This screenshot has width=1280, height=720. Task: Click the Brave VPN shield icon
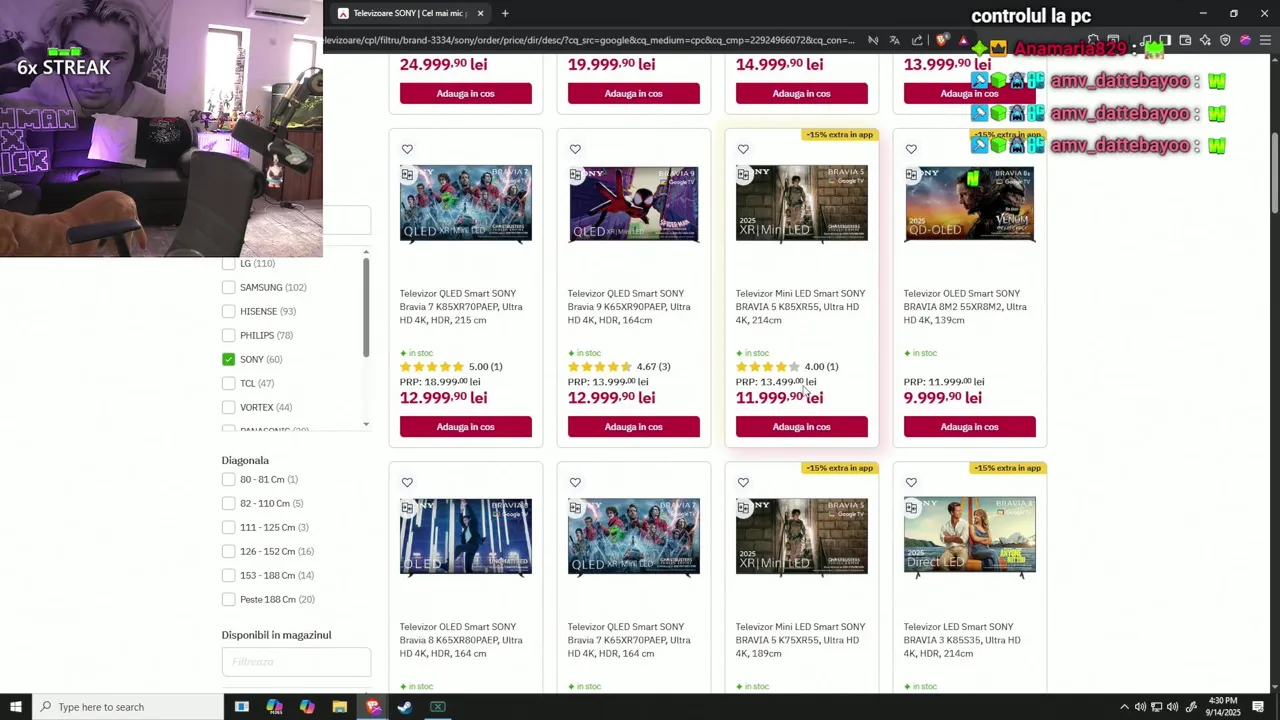[1225, 40]
